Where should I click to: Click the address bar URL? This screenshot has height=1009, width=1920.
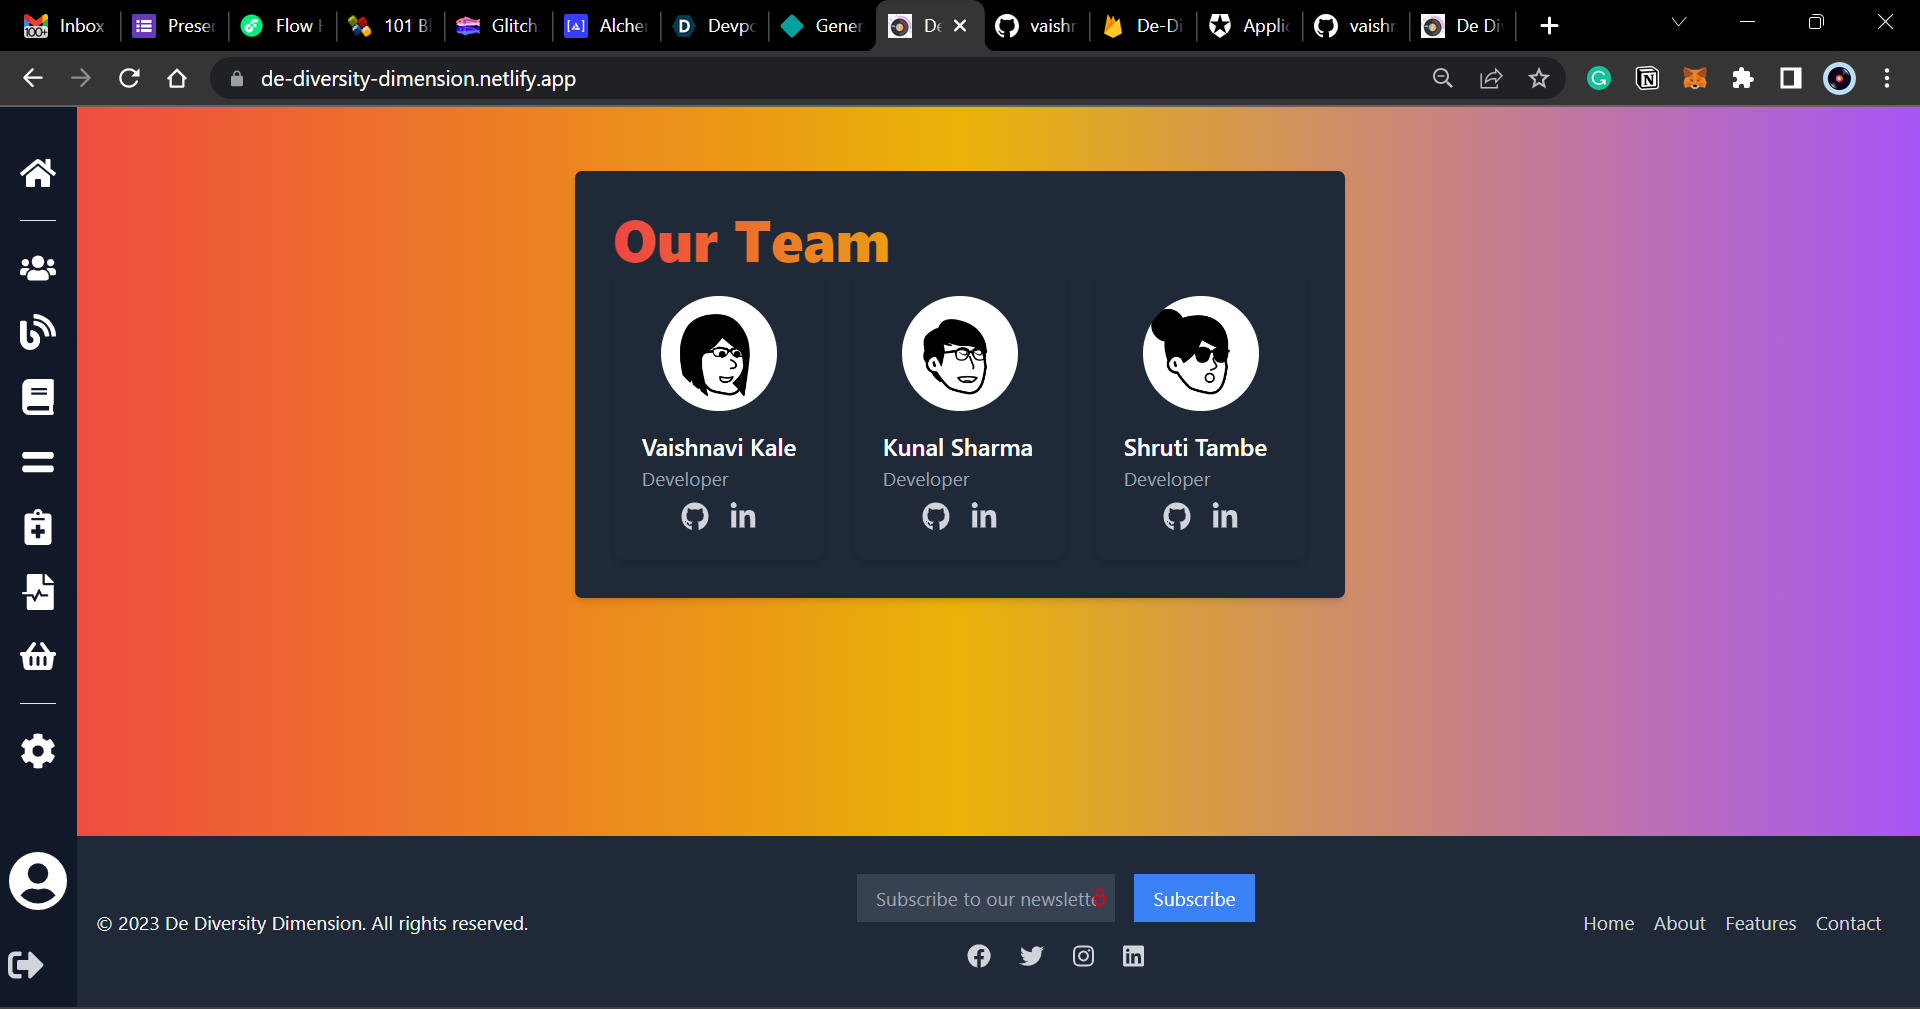[x=418, y=78]
